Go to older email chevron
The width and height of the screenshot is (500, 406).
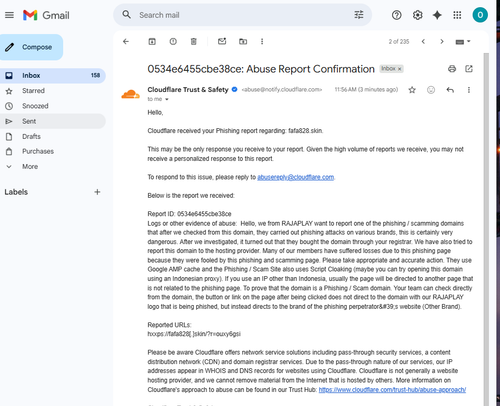(x=442, y=41)
